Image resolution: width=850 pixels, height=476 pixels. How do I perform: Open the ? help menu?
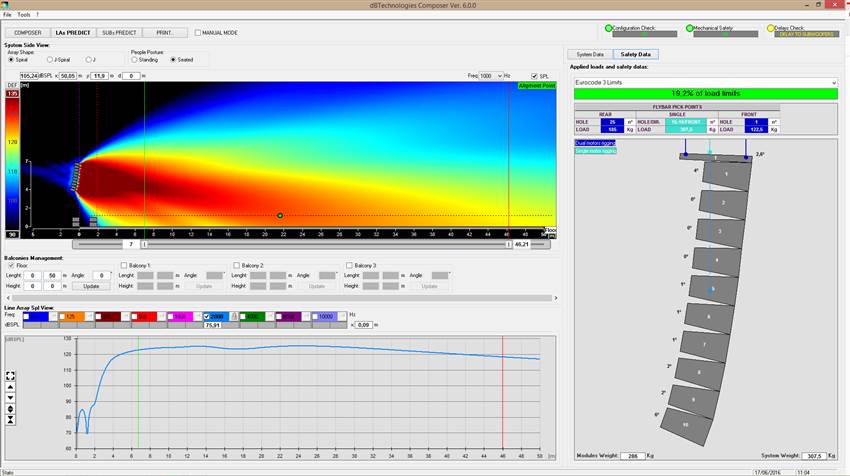[37, 15]
